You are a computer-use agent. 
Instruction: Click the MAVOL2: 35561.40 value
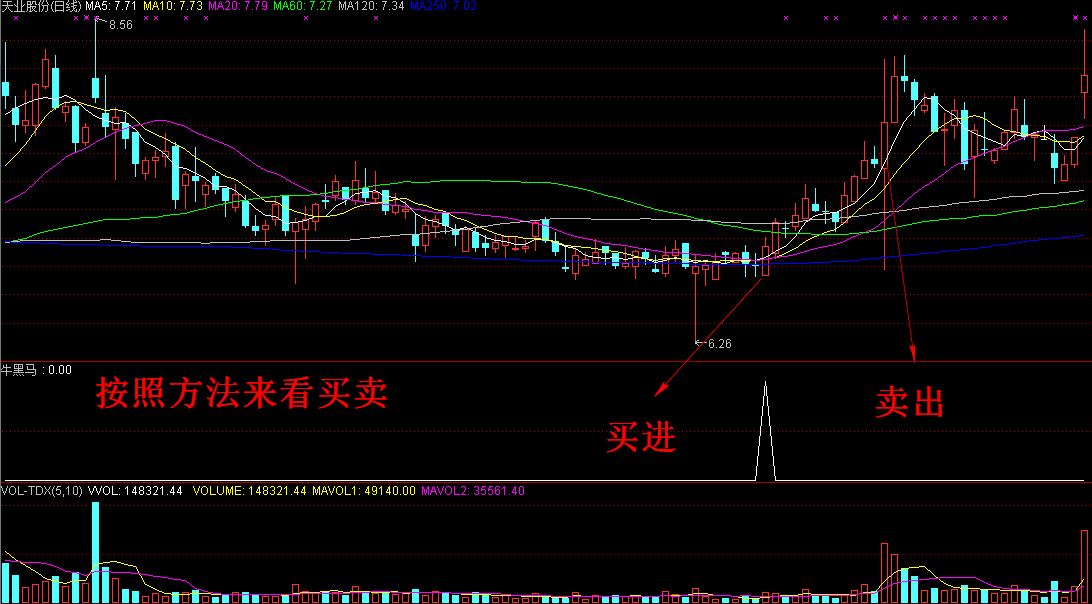(x=473, y=491)
